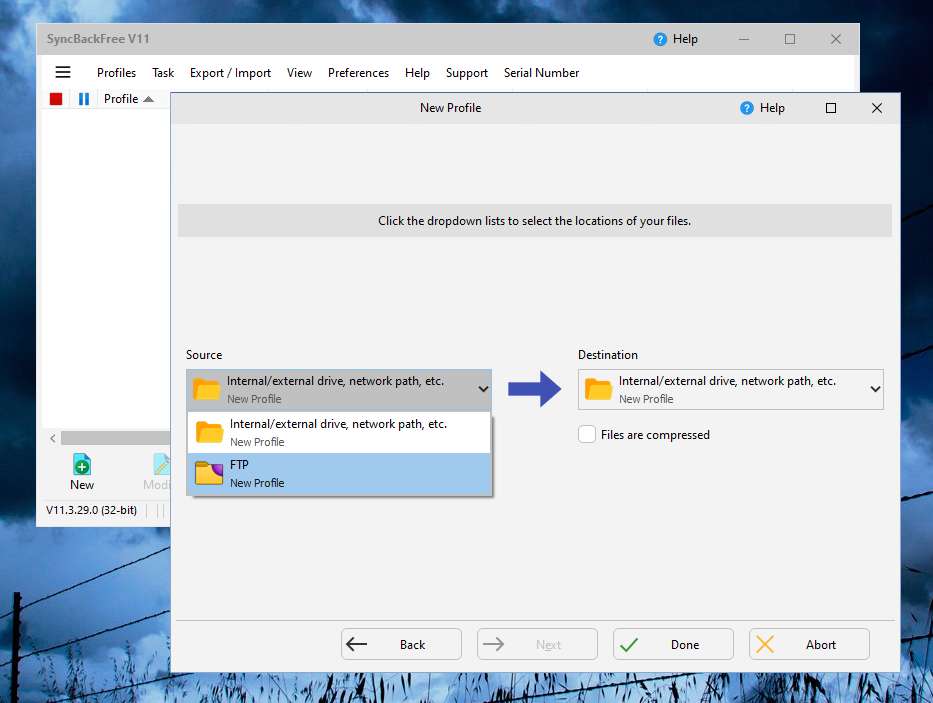Image resolution: width=933 pixels, height=703 pixels.
Task: Click the Back button
Action: (401, 644)
